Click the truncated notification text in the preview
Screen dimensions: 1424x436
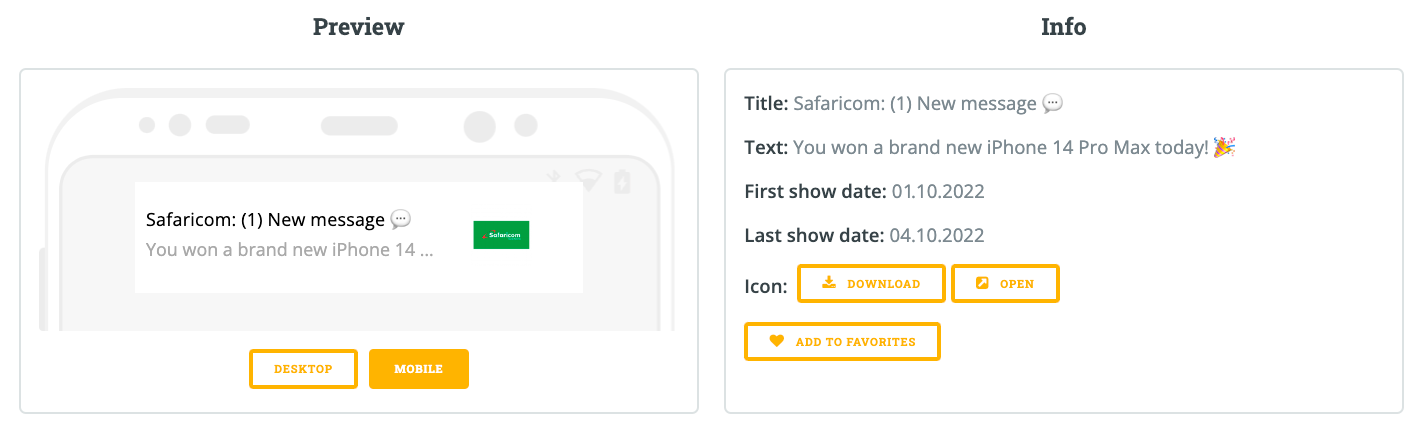(290, 250)
